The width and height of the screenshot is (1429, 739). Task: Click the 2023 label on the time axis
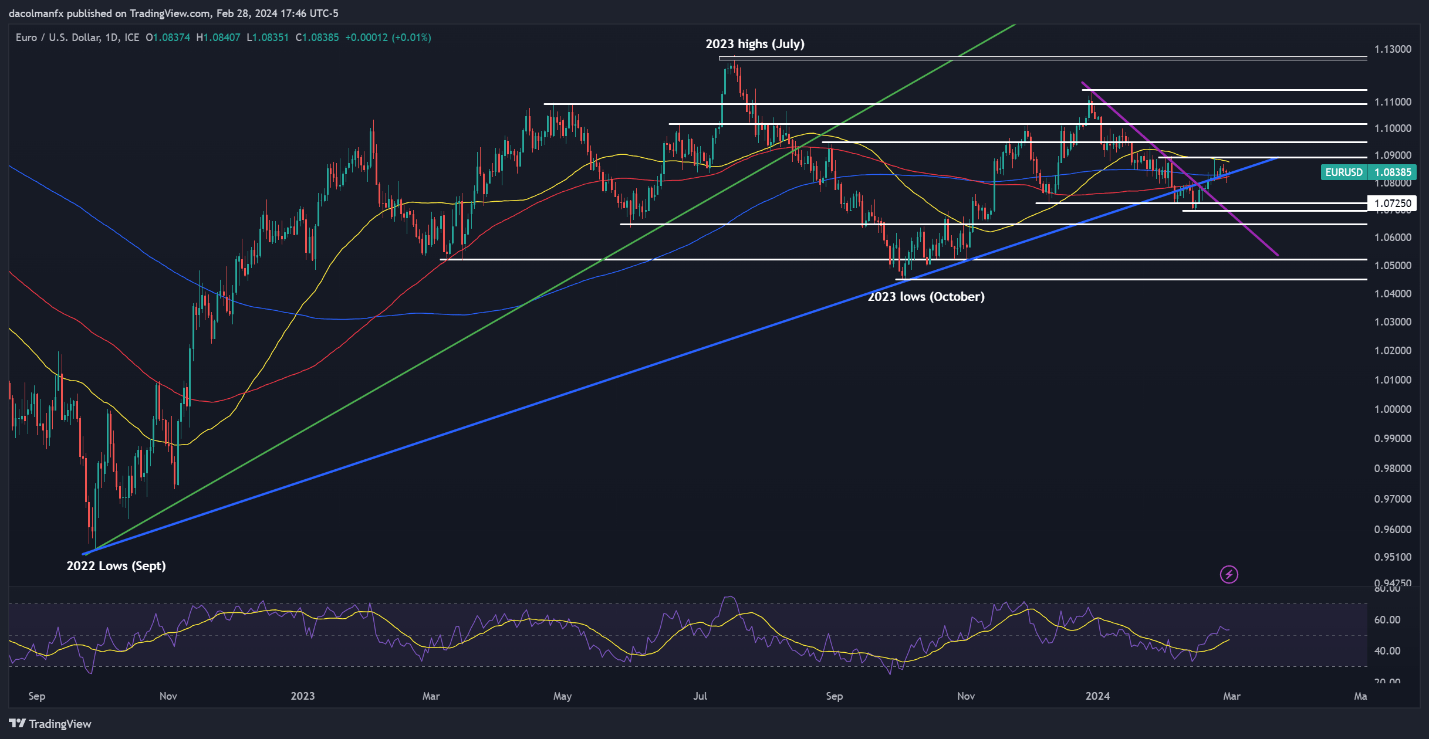point(302,695)
